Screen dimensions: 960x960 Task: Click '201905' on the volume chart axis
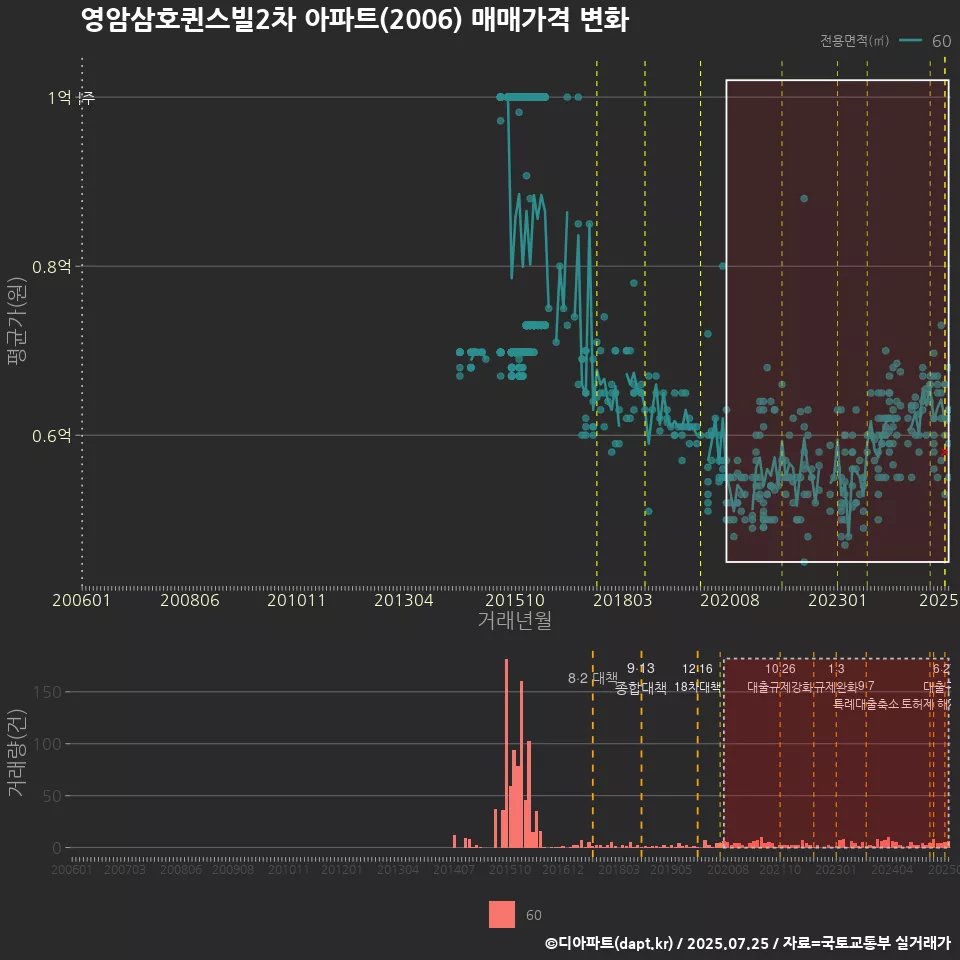point(670,869)
